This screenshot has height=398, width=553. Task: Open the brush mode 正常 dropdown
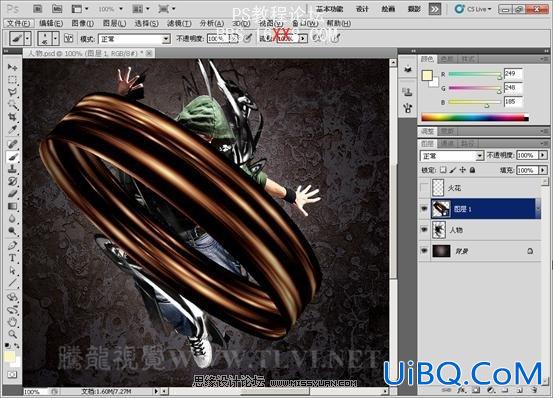coord(134,39)
